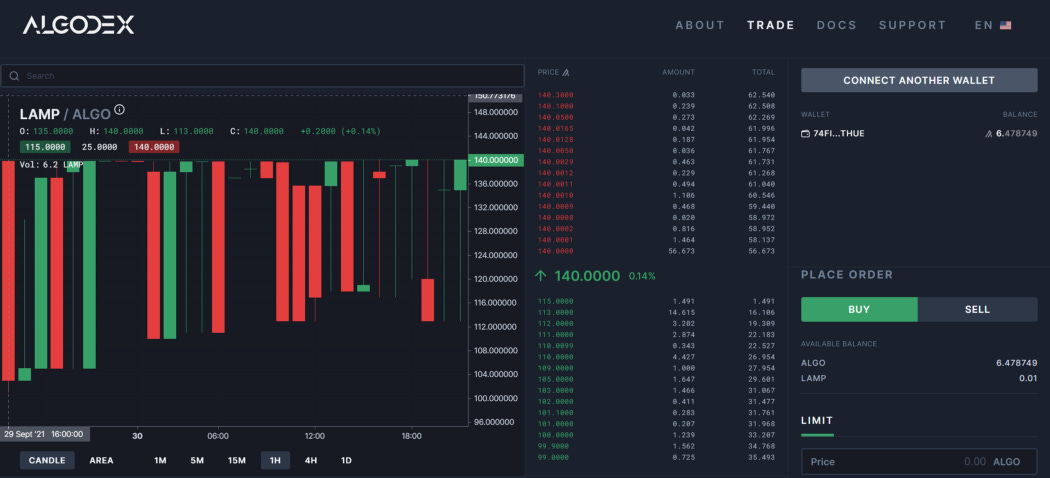Select the SELL order side
Screen dimensions: 1050x478
coord(977,309)
